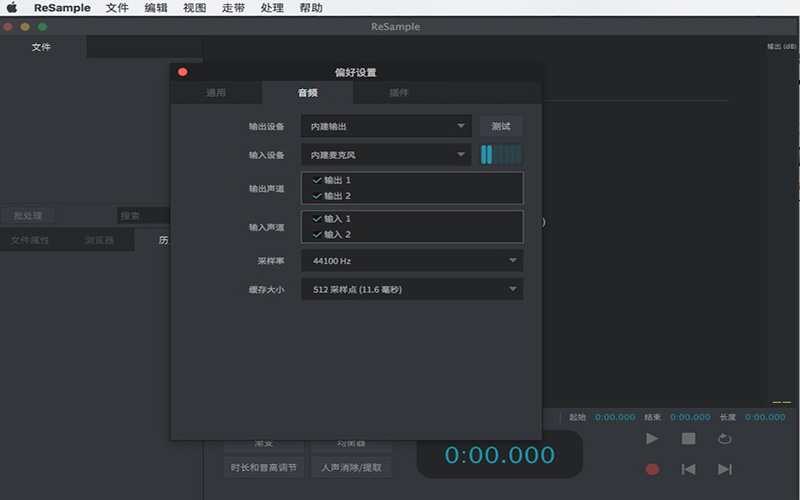Click the 批处理 button
The image size is (800, 500).
tap(28, 216)
